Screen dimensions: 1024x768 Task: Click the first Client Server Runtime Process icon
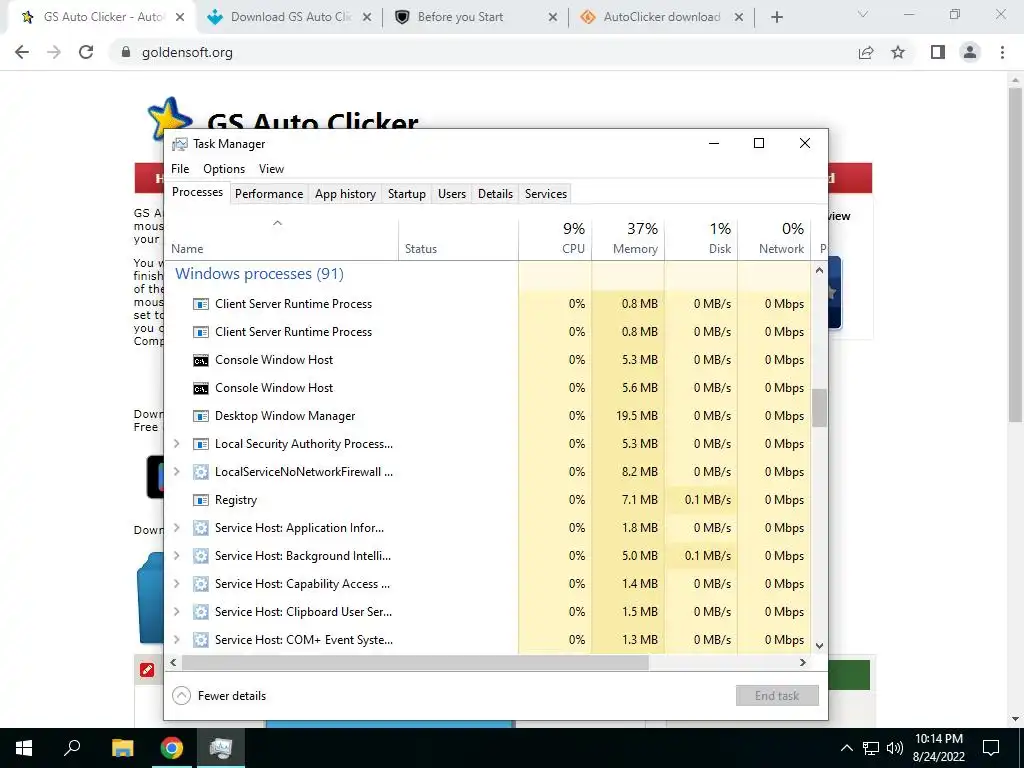[x=201, y=304]
